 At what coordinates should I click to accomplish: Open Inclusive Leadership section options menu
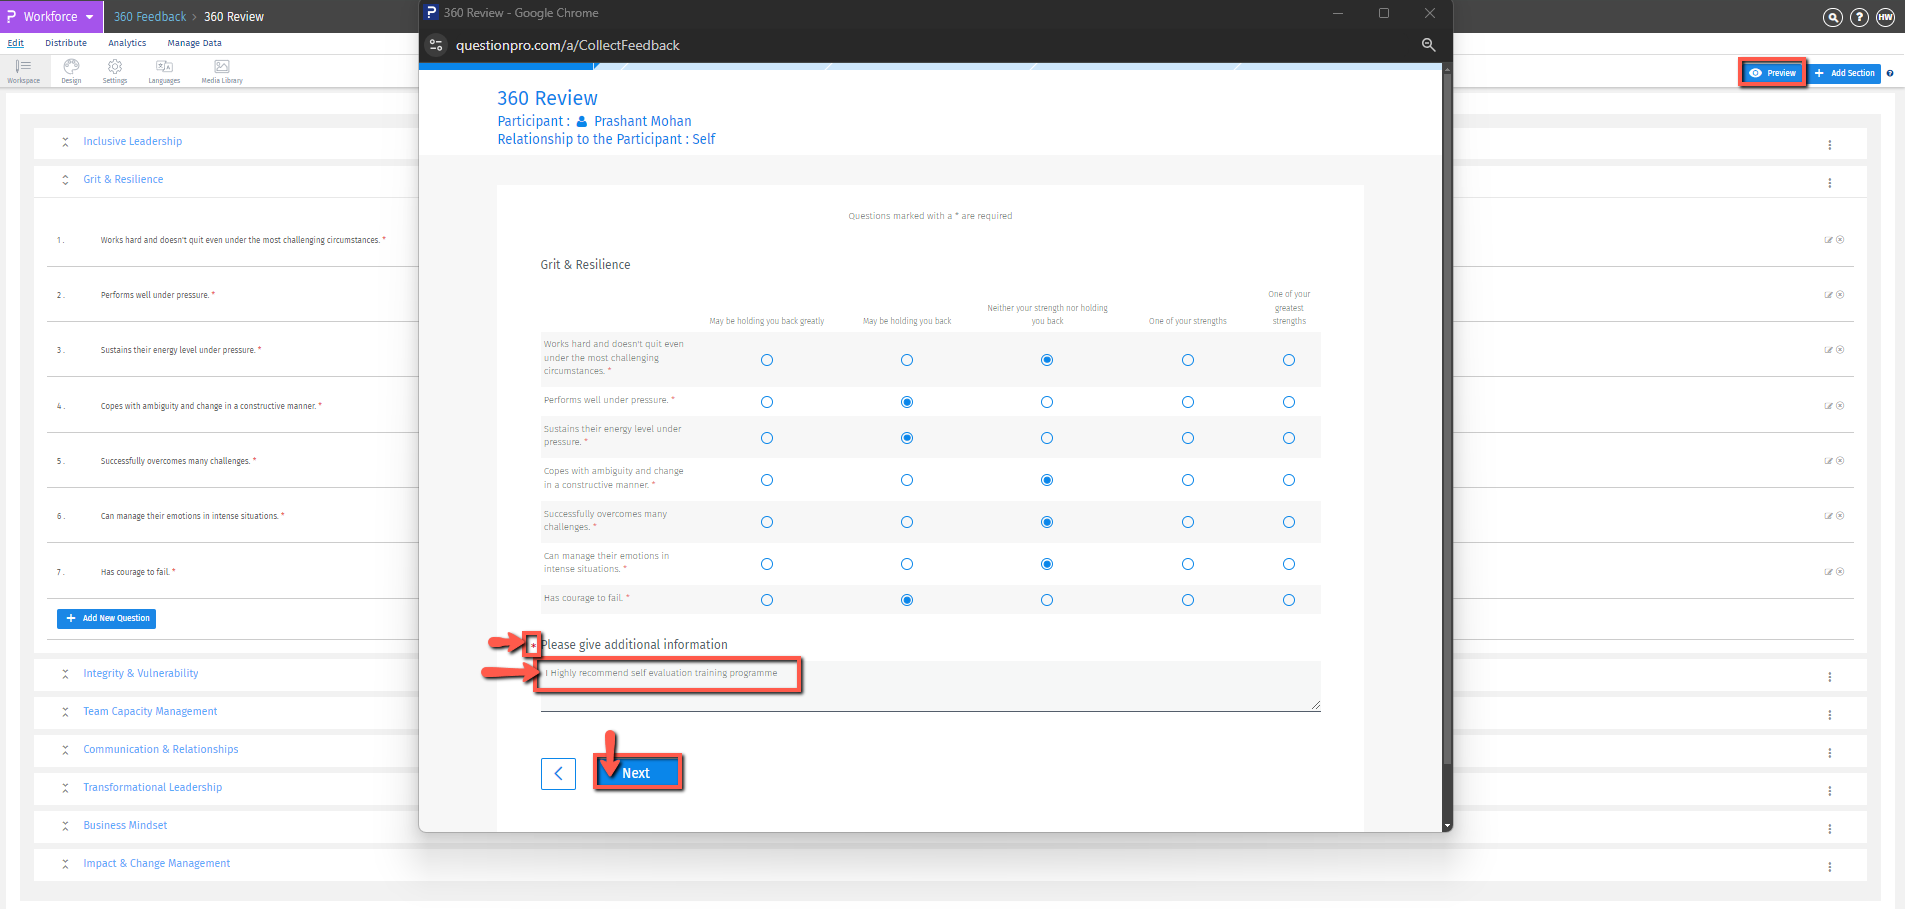coord(1829,145)
